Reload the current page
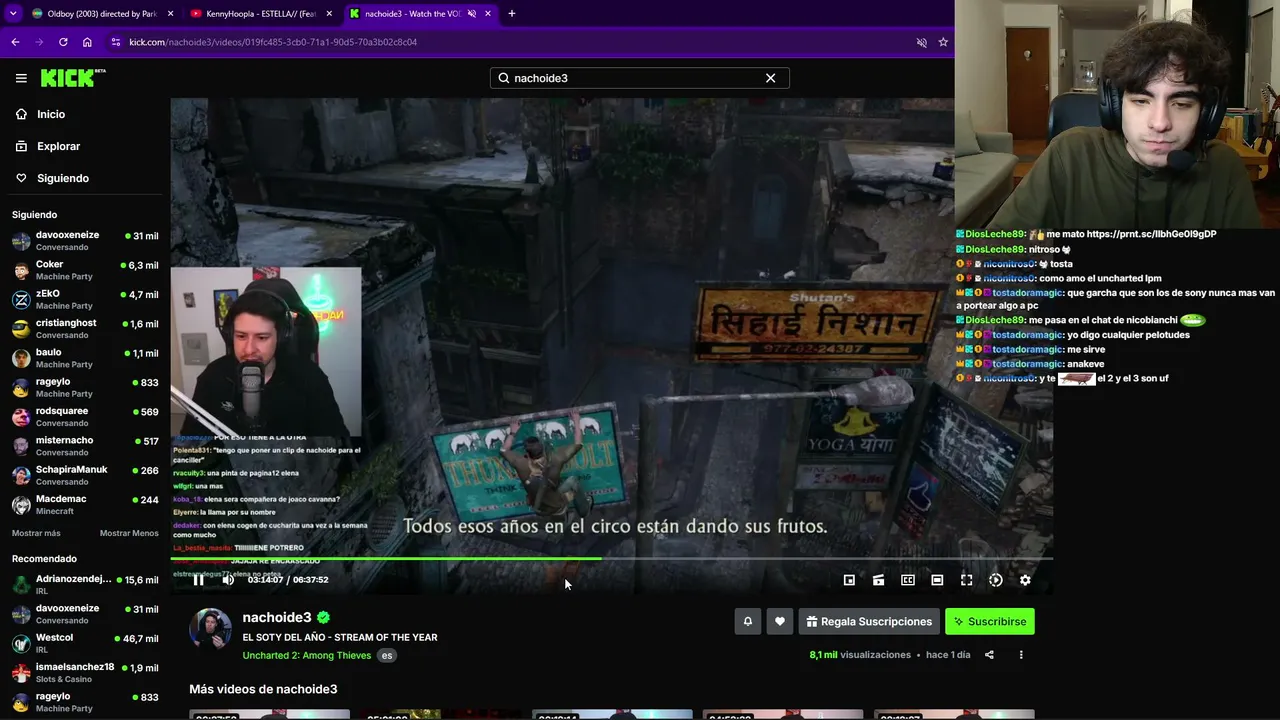Viewport: 1280px width, 720px height. (63, 42)
